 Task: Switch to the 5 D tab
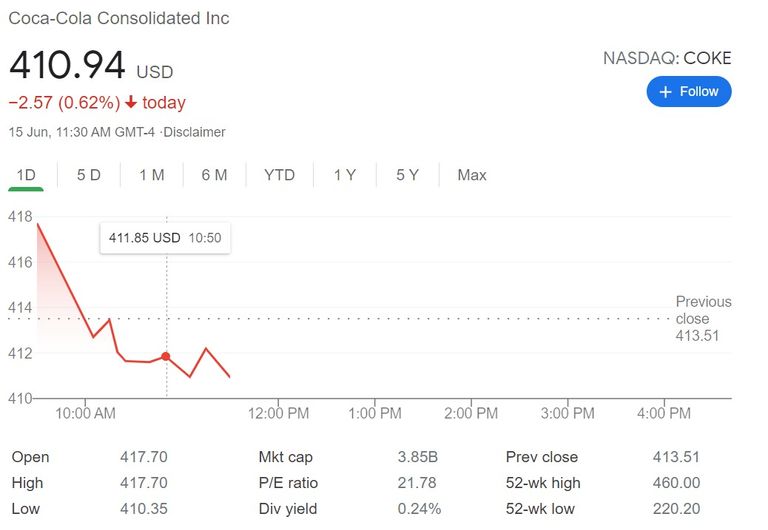(x=89, y=175)
